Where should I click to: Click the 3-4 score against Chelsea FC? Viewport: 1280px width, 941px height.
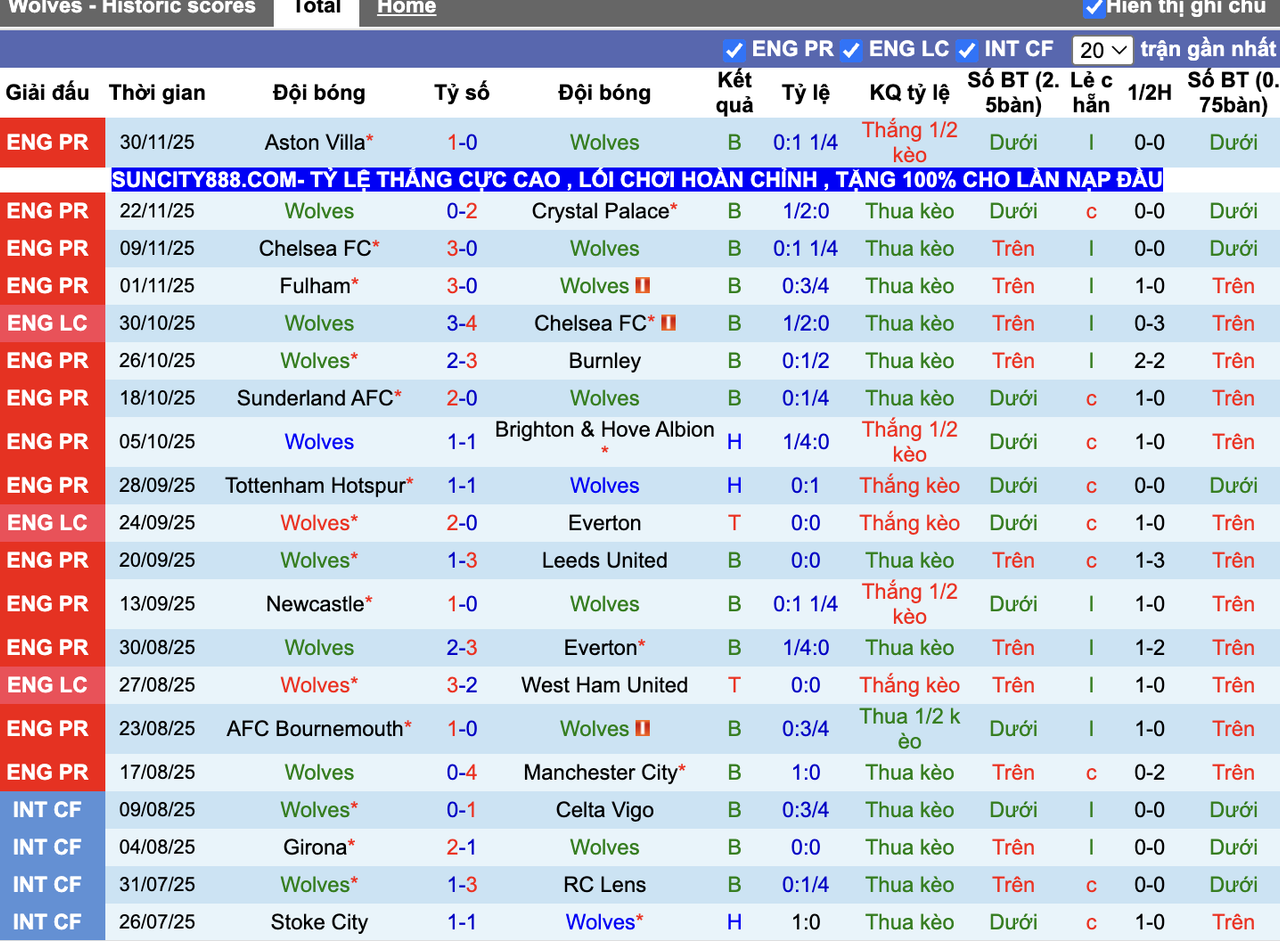pyautogui.click(x=462, y=323)
